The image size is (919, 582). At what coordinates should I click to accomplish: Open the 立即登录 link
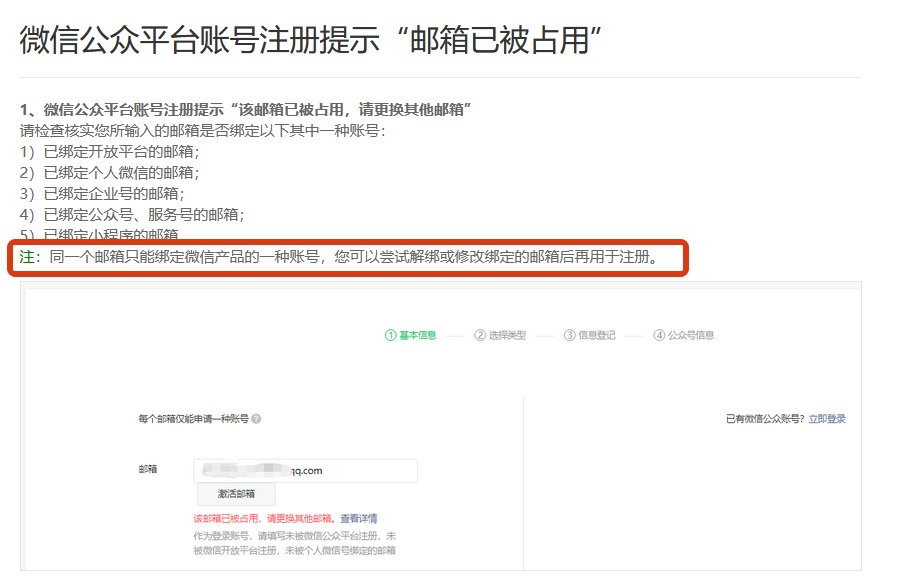(827, 418)
